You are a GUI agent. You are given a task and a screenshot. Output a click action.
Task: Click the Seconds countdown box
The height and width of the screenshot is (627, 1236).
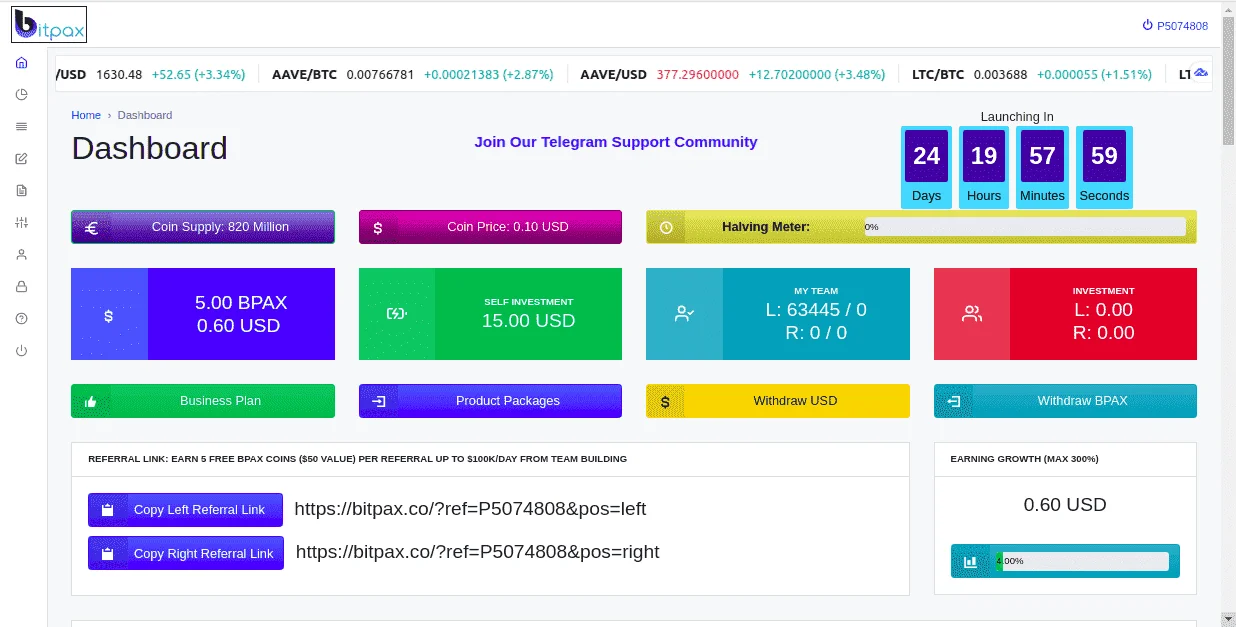click(1104, 167)
